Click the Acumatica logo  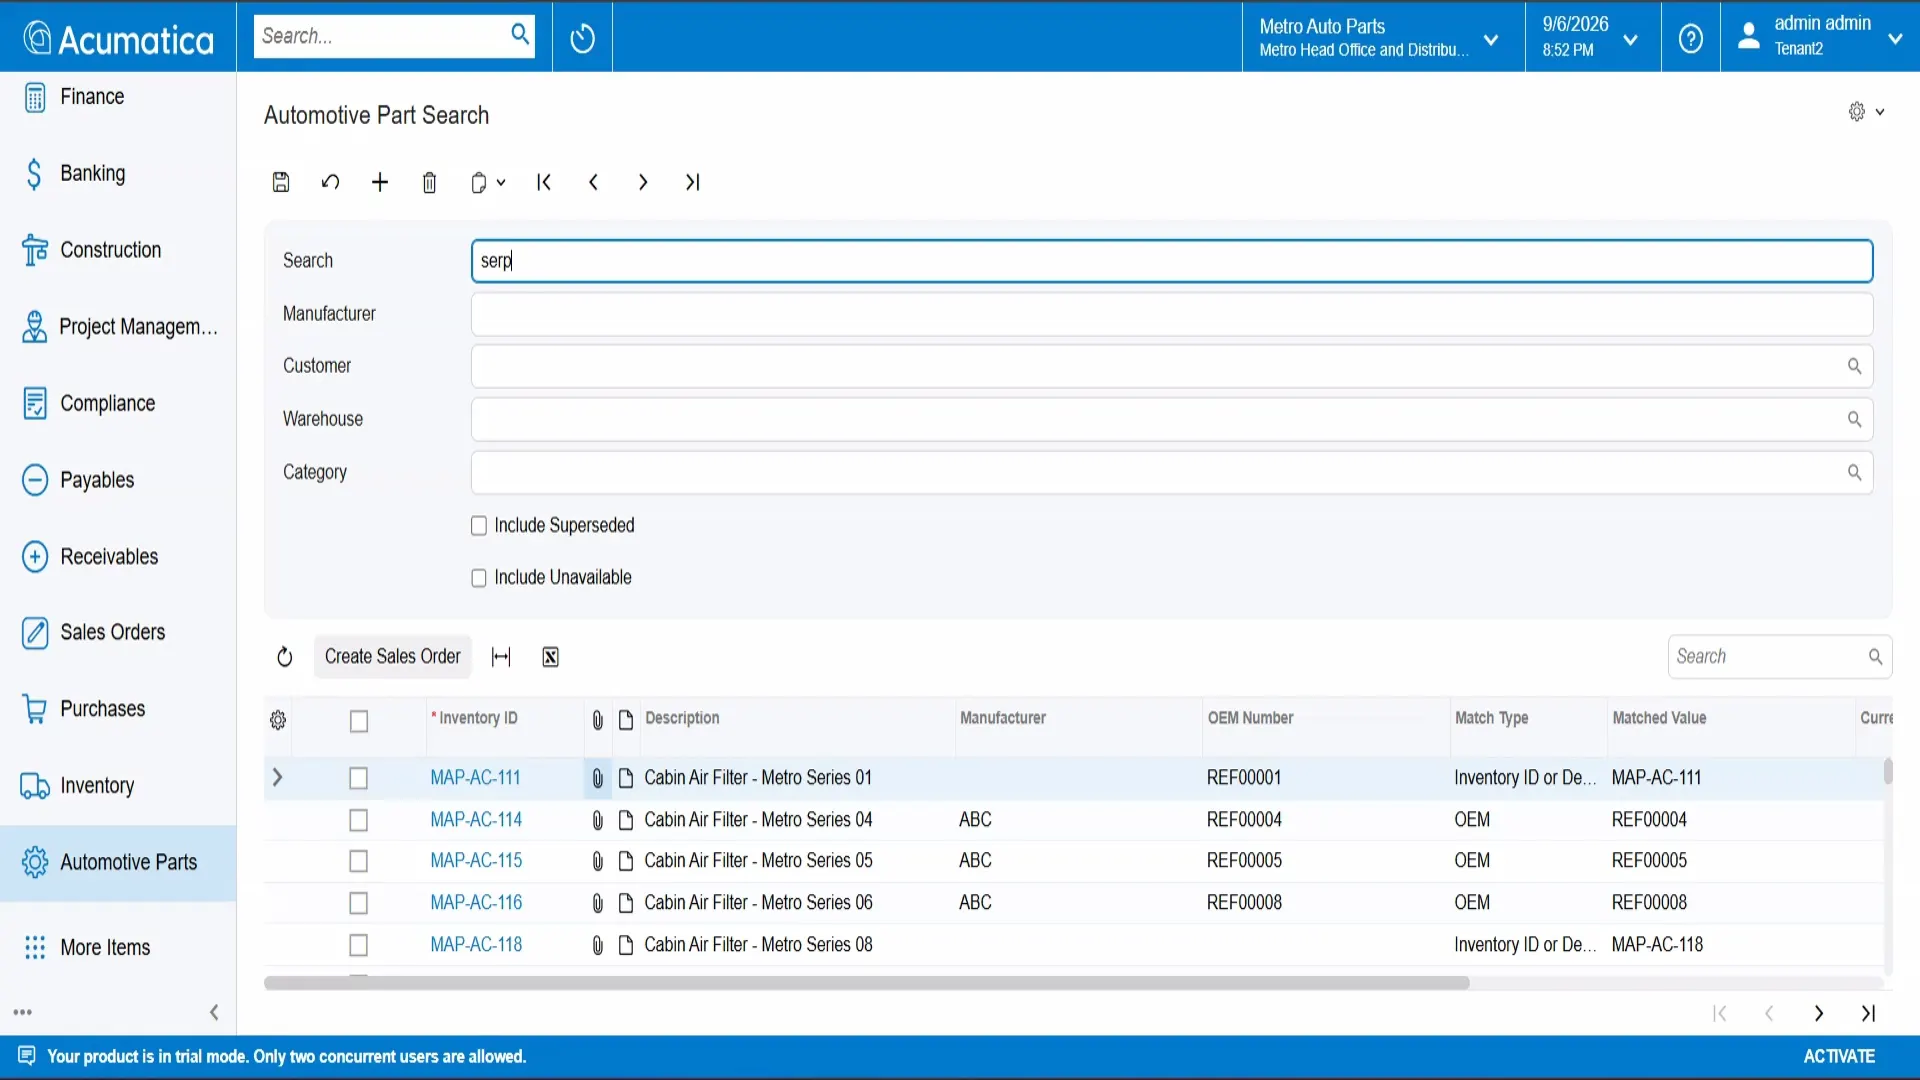118,38
